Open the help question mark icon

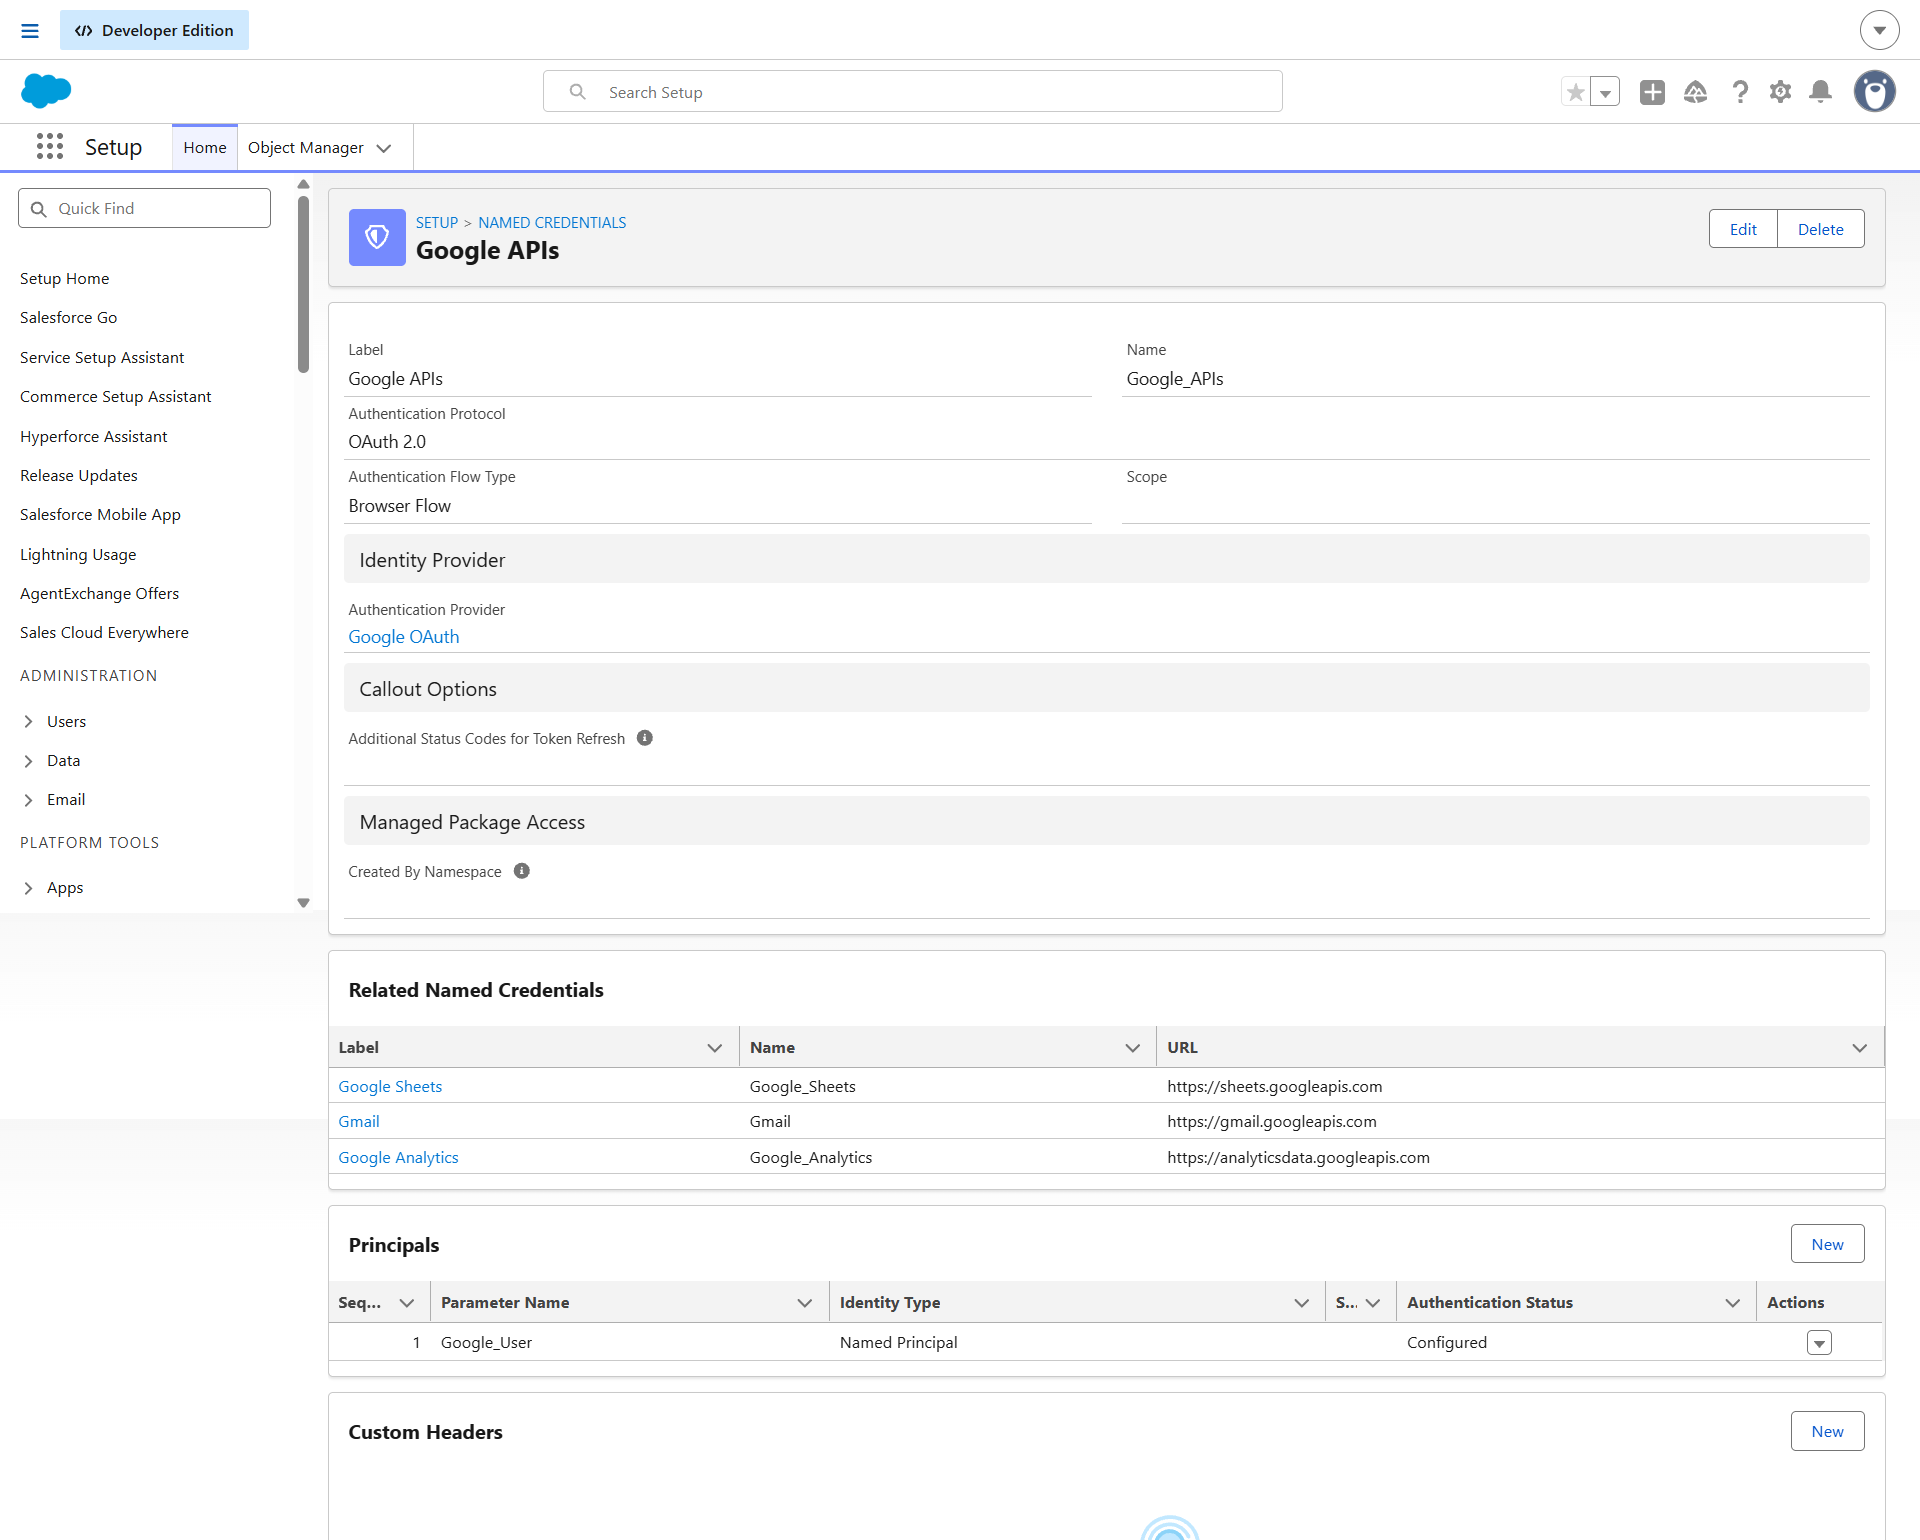(1740, 92)
